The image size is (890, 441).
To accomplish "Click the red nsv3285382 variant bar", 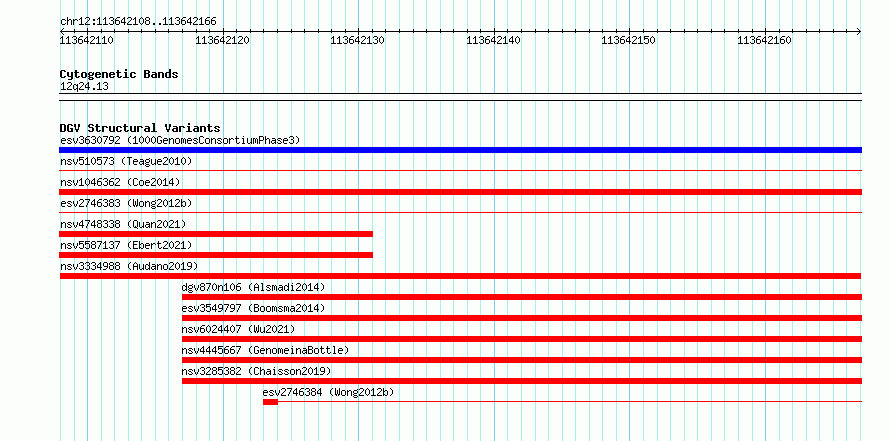I will click(x=522, y=381).
